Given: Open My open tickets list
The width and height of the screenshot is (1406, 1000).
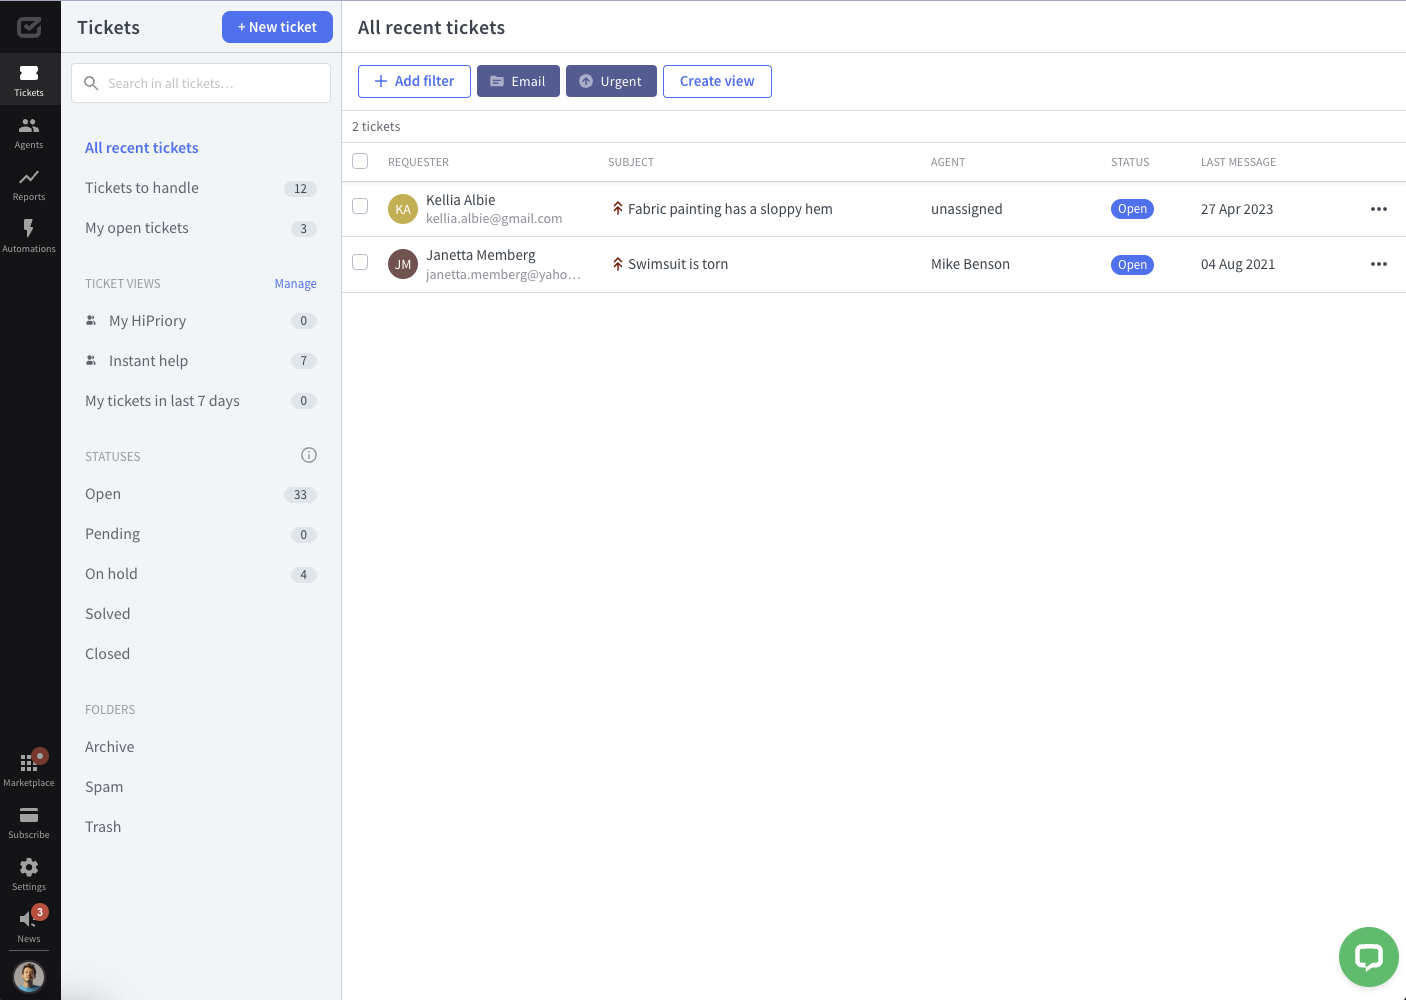Looking at the screenshot, I should click(x=201, y=228).
